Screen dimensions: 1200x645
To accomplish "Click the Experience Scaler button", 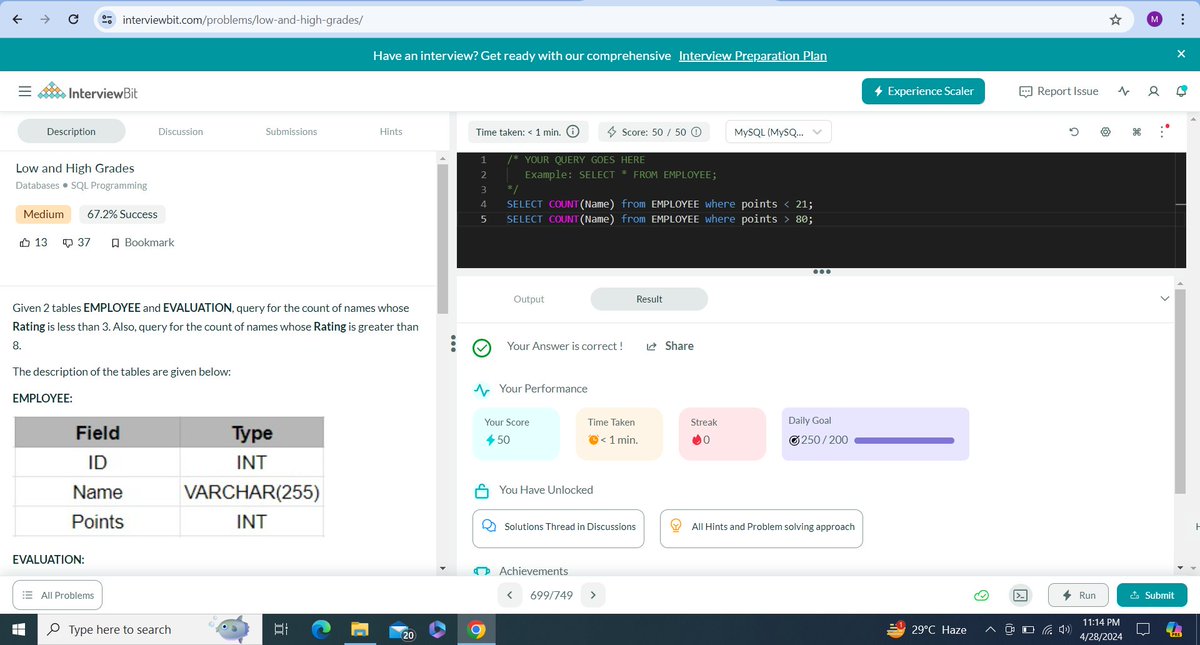I will click(923, 91).
